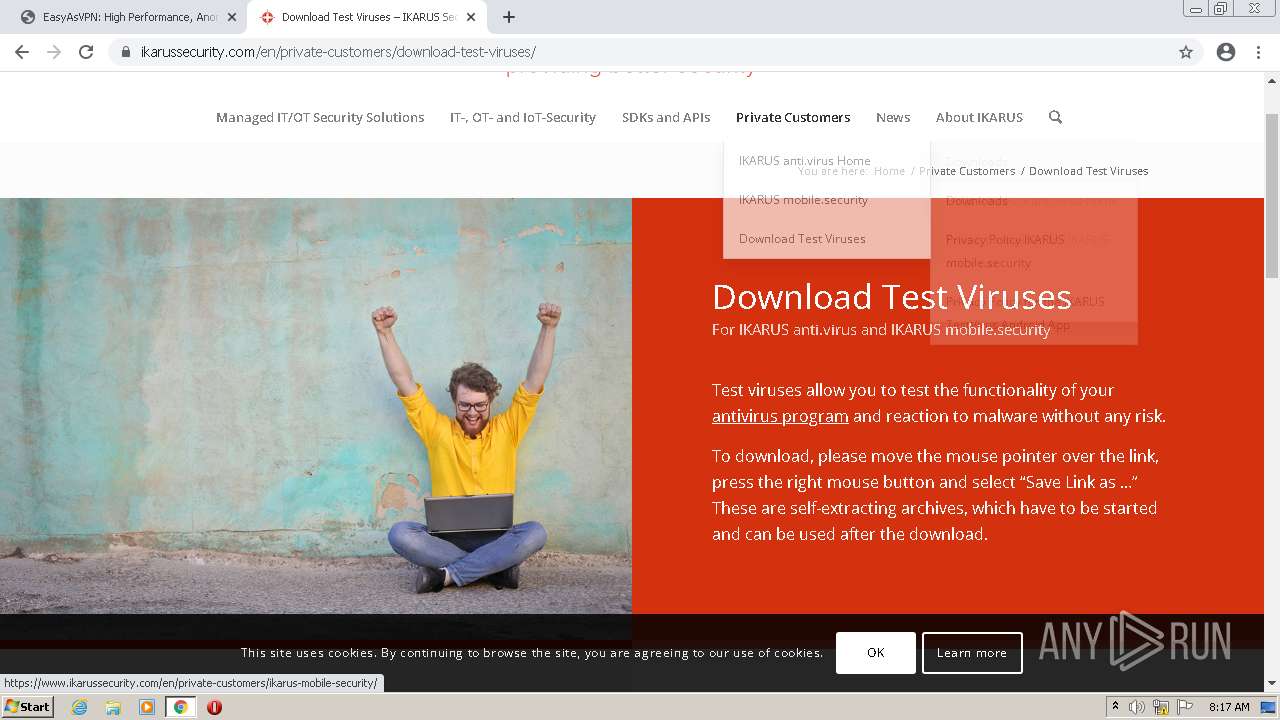Open the SDKs and APIs menu
Viewport: 1280px width, 720px height.
(666, 117)
